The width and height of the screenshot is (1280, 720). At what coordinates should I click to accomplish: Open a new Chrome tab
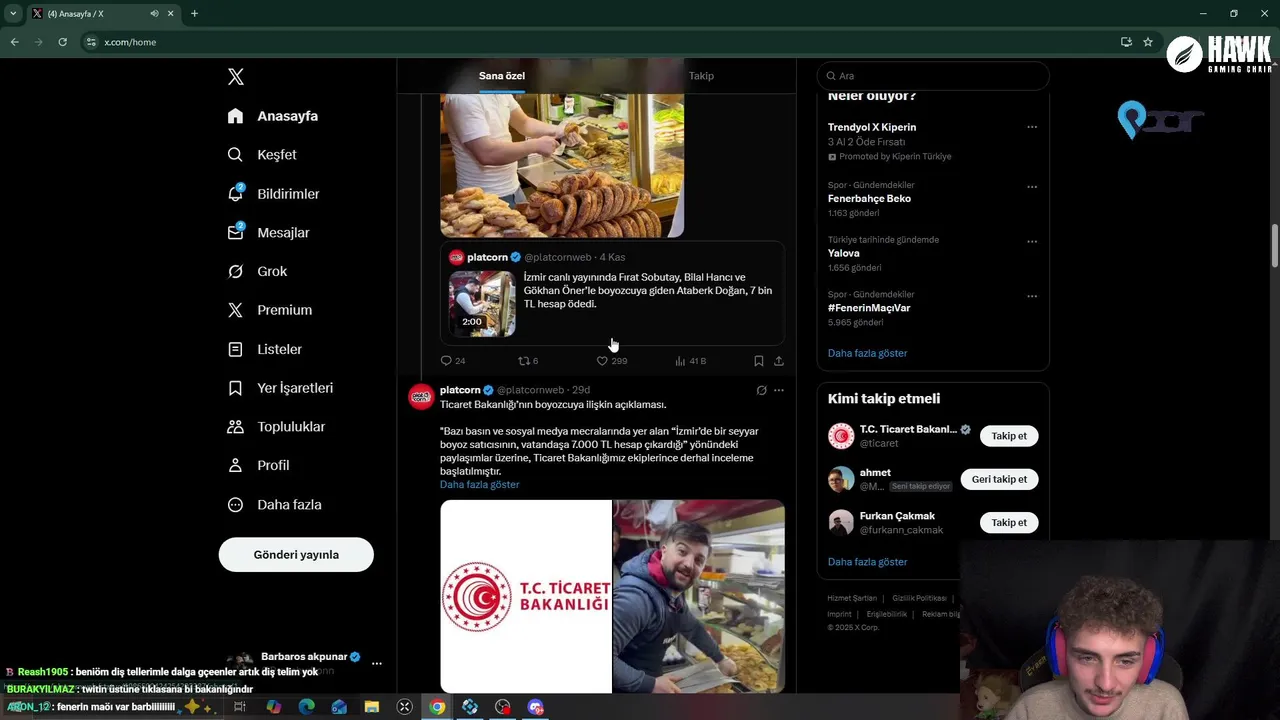[x=194, y=14]
